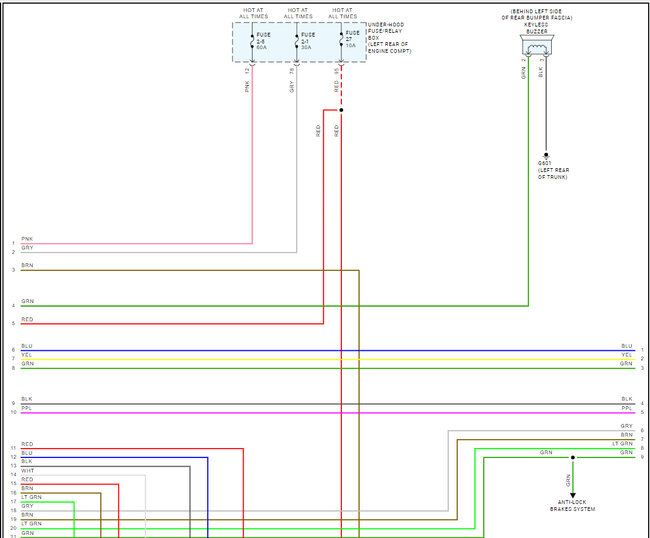This screenshot has height=538, width=650.
Task: Click right-side 'LT GRN' label at pin 8
Action: pyautogui.click(x=623, y=444)
